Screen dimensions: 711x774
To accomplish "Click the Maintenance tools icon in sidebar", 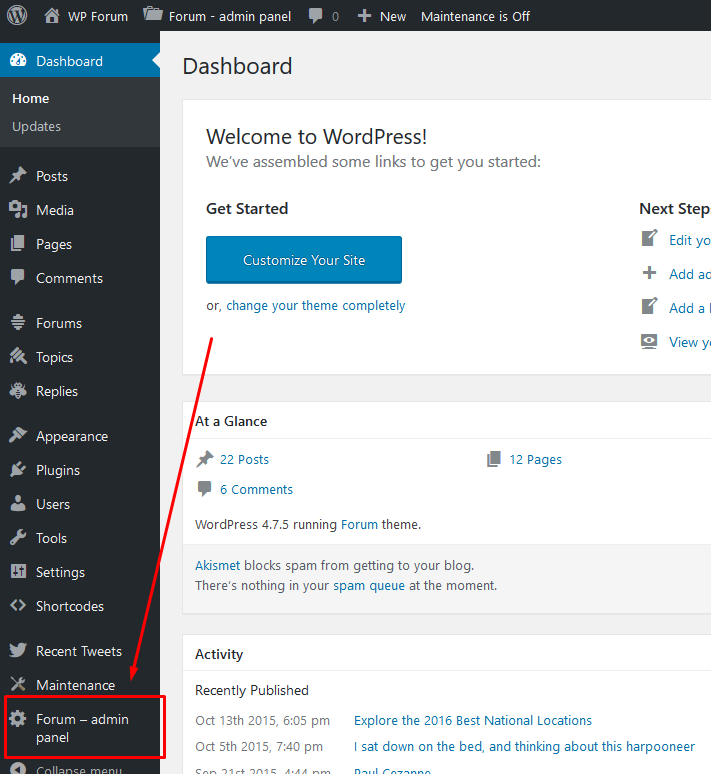I will 18,685.
